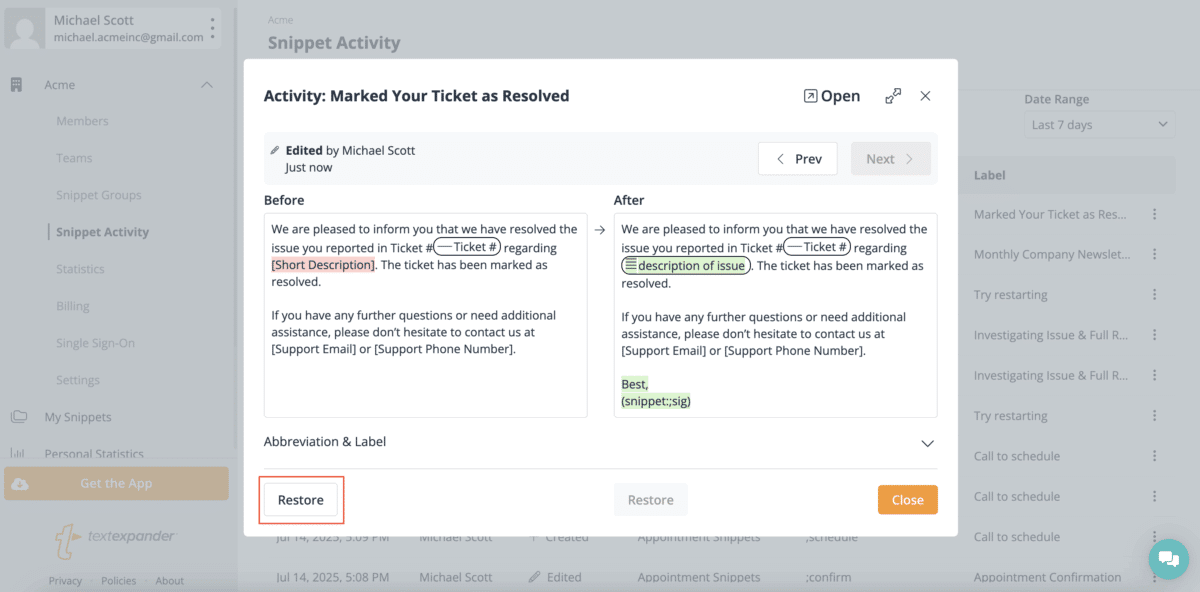This screenshot has height=592, width=1200.
Task: Open Statistics in sidebar
Action: coord(80,269)
